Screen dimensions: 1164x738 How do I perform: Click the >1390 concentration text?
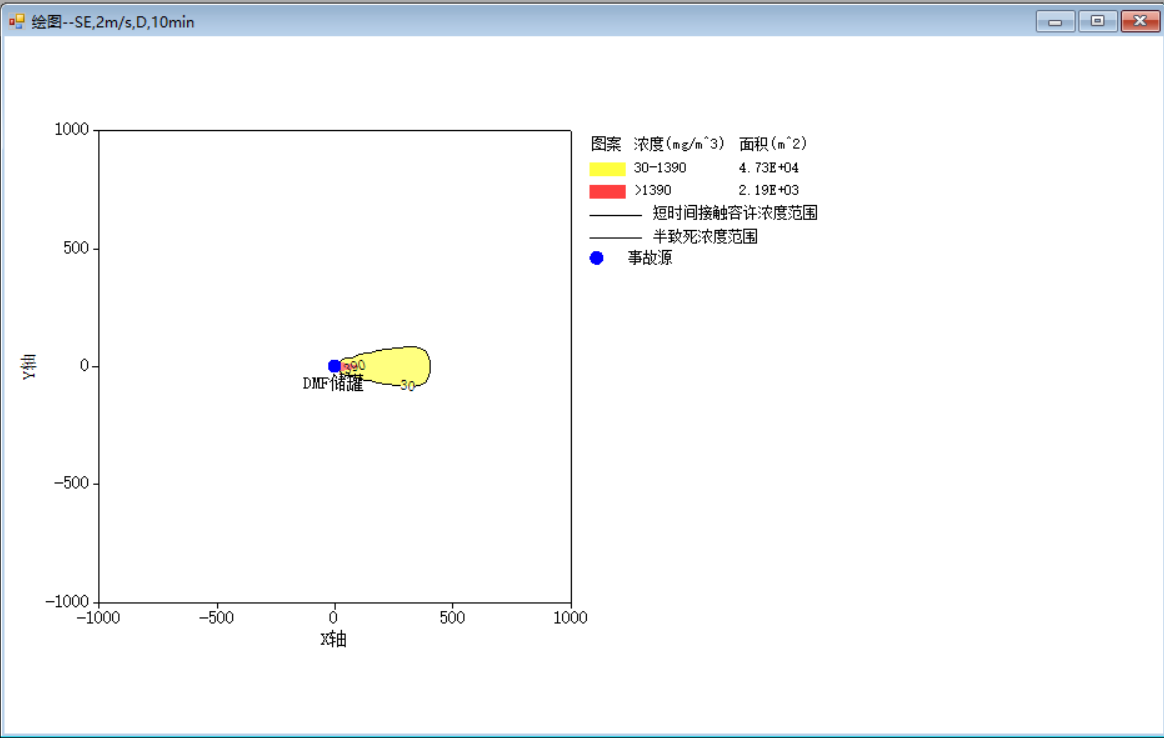click(x=653, y=191)
